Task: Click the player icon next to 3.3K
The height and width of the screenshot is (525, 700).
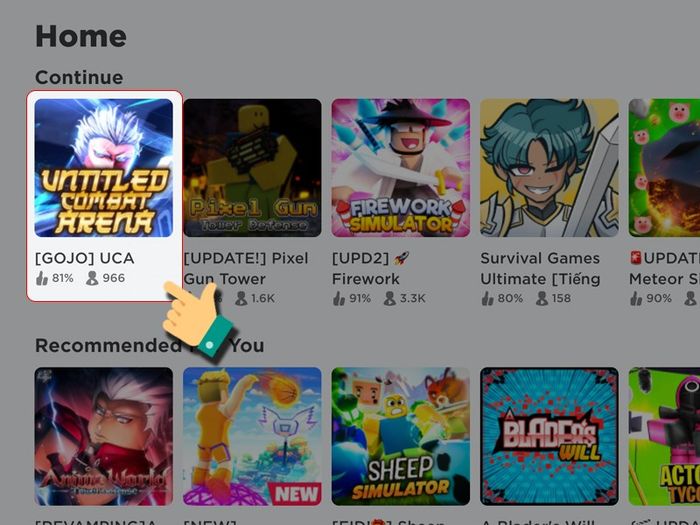Action: click(x=390, y=298)
